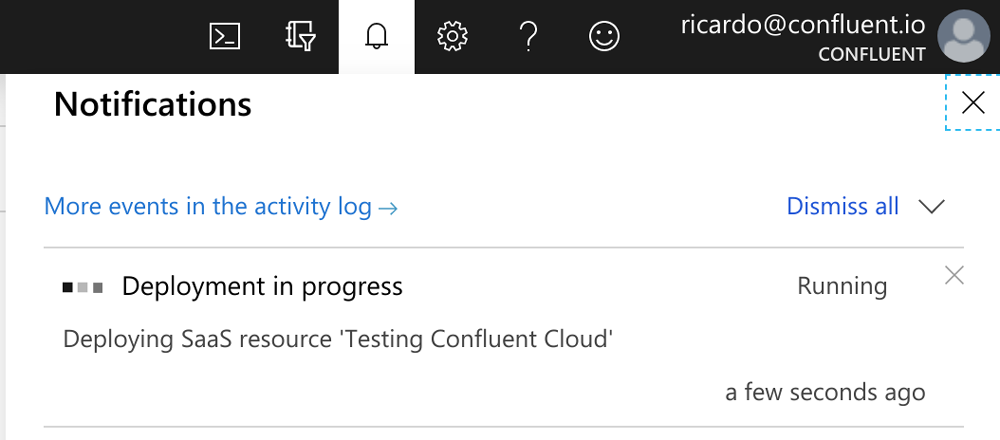The image size is (1000, 440).
Task: Click the user avatar picture
Action: (963, 36)
